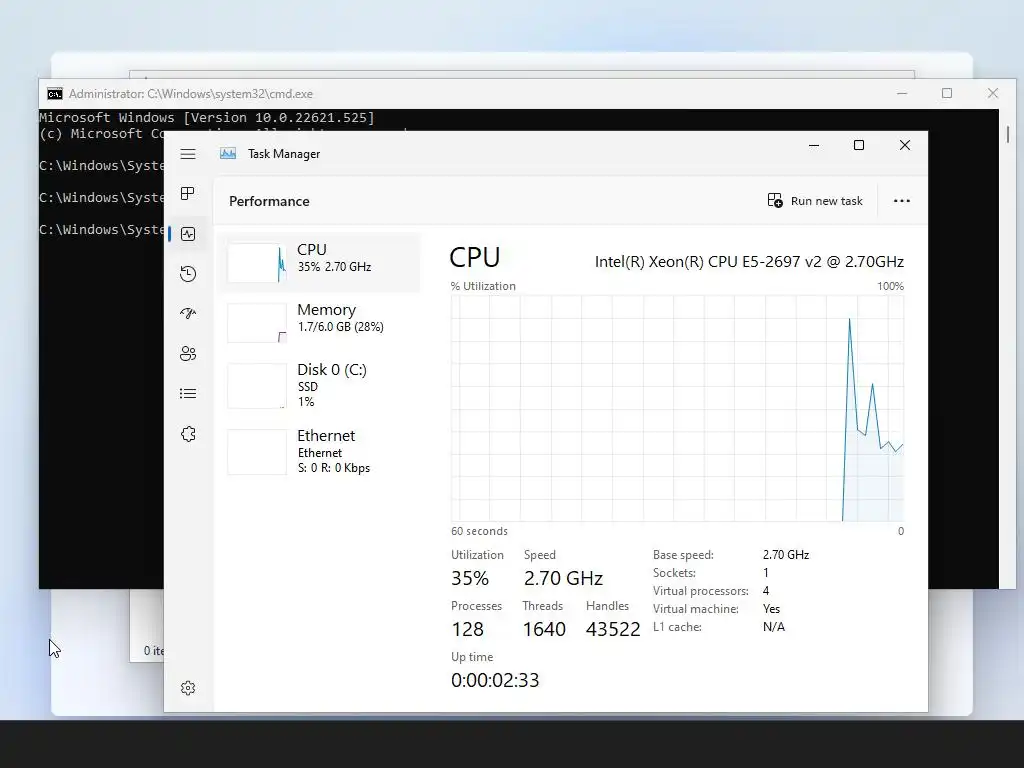The height and width of the screenshot is (768, 1024).
Task: Close the cmd.exe command prompt window
Action: pyautogui.click(x=993, y=93)
